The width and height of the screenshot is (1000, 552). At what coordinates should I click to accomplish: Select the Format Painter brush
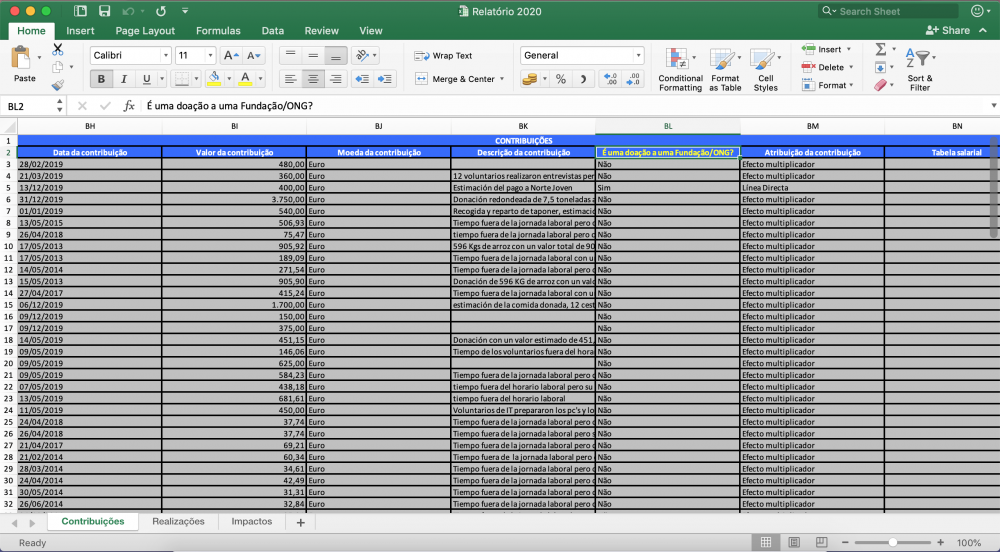57,86
